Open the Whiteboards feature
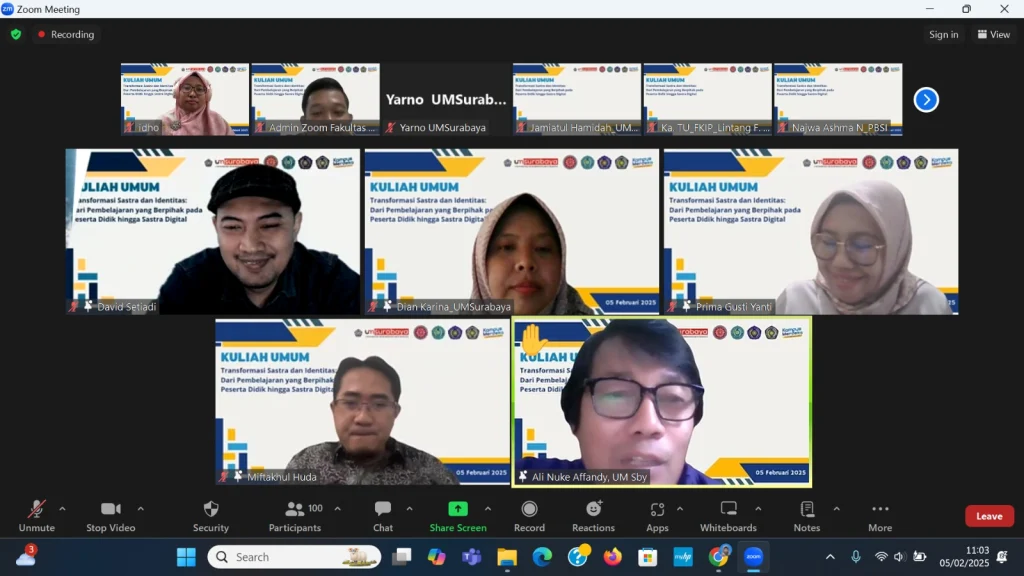Viewport: 1024px width, 576px height. 727,510
